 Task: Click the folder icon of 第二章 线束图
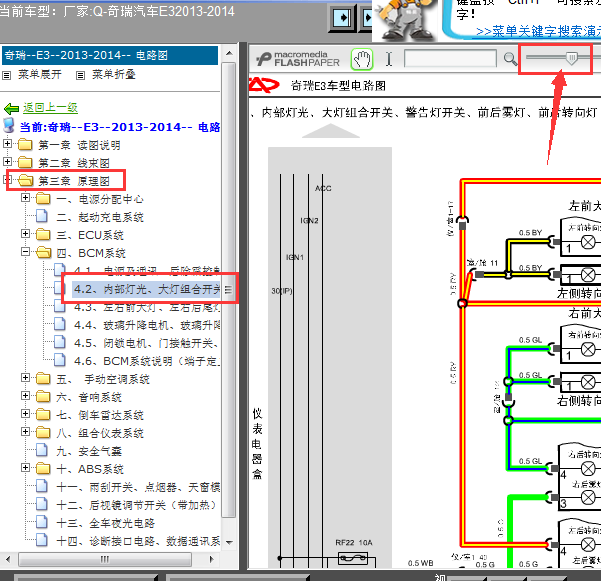tap(25, 162)
